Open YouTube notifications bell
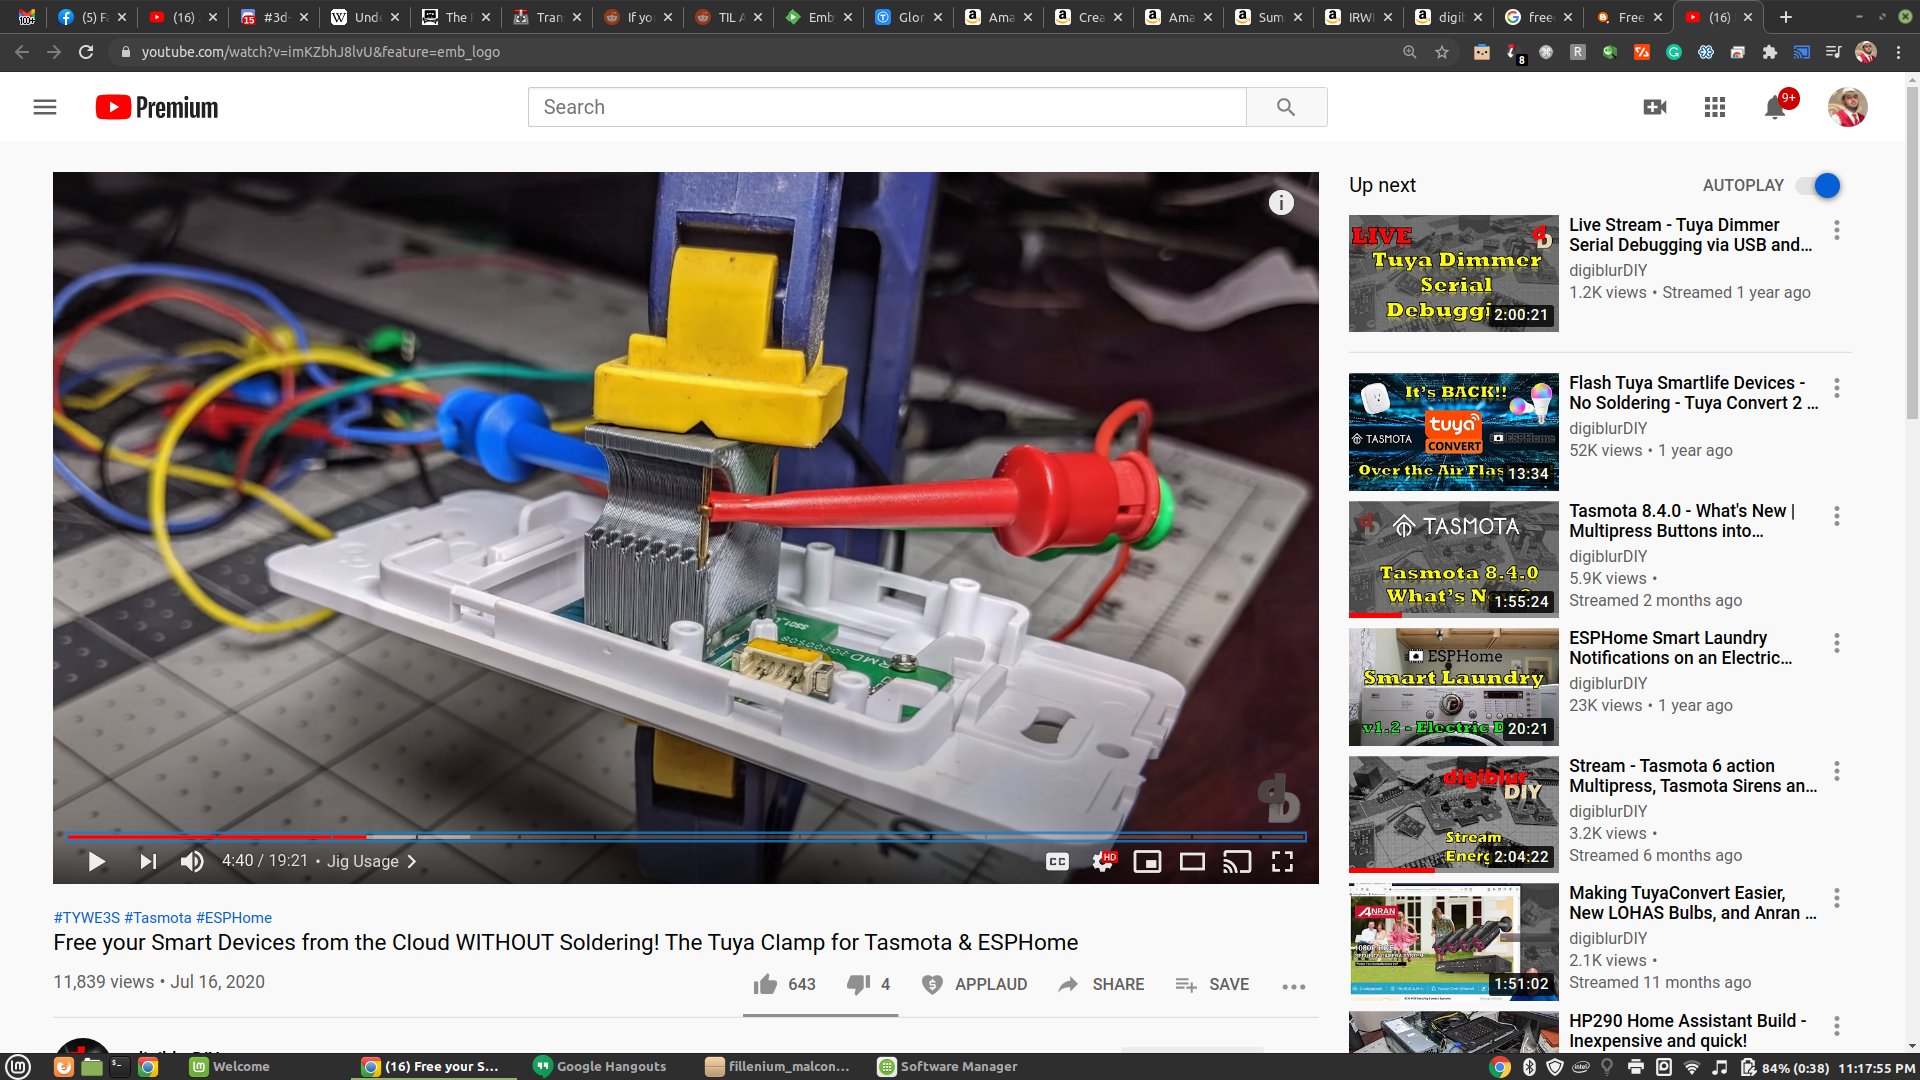Image resolution: width=1920 pixels, height=1080 pixels. [1775, 107]
